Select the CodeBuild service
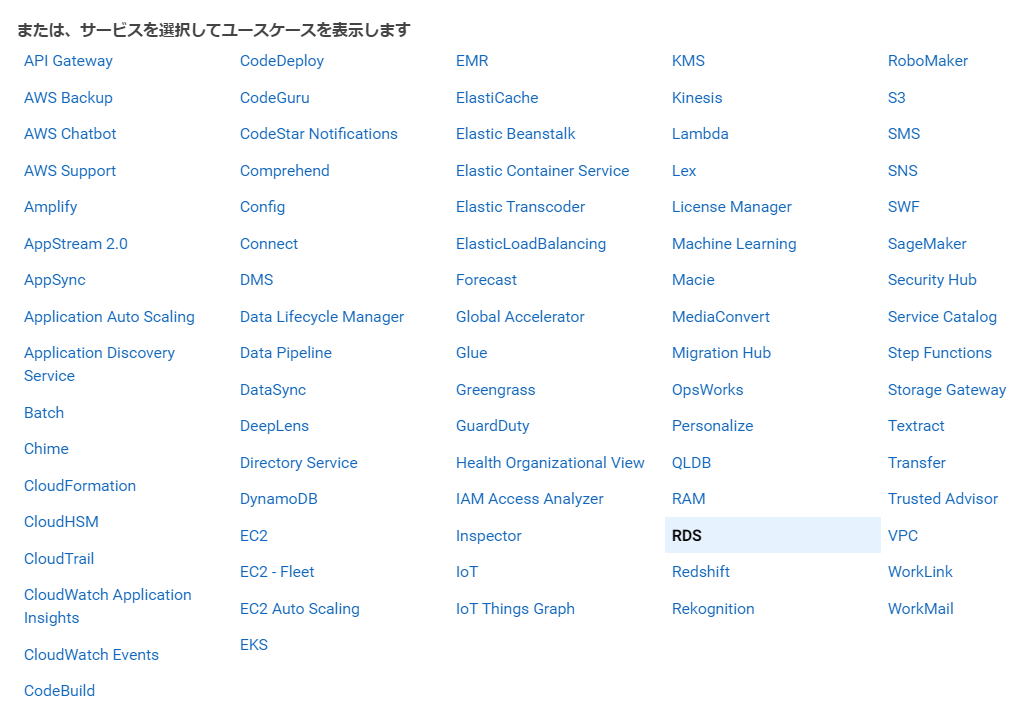The image size is (1032, 702). click(60, 691)
